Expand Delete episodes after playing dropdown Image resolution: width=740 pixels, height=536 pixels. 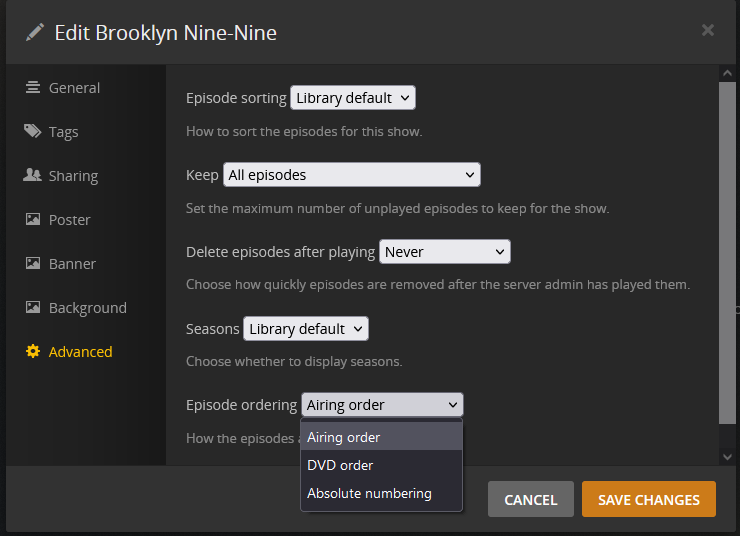tap(445, 252)
